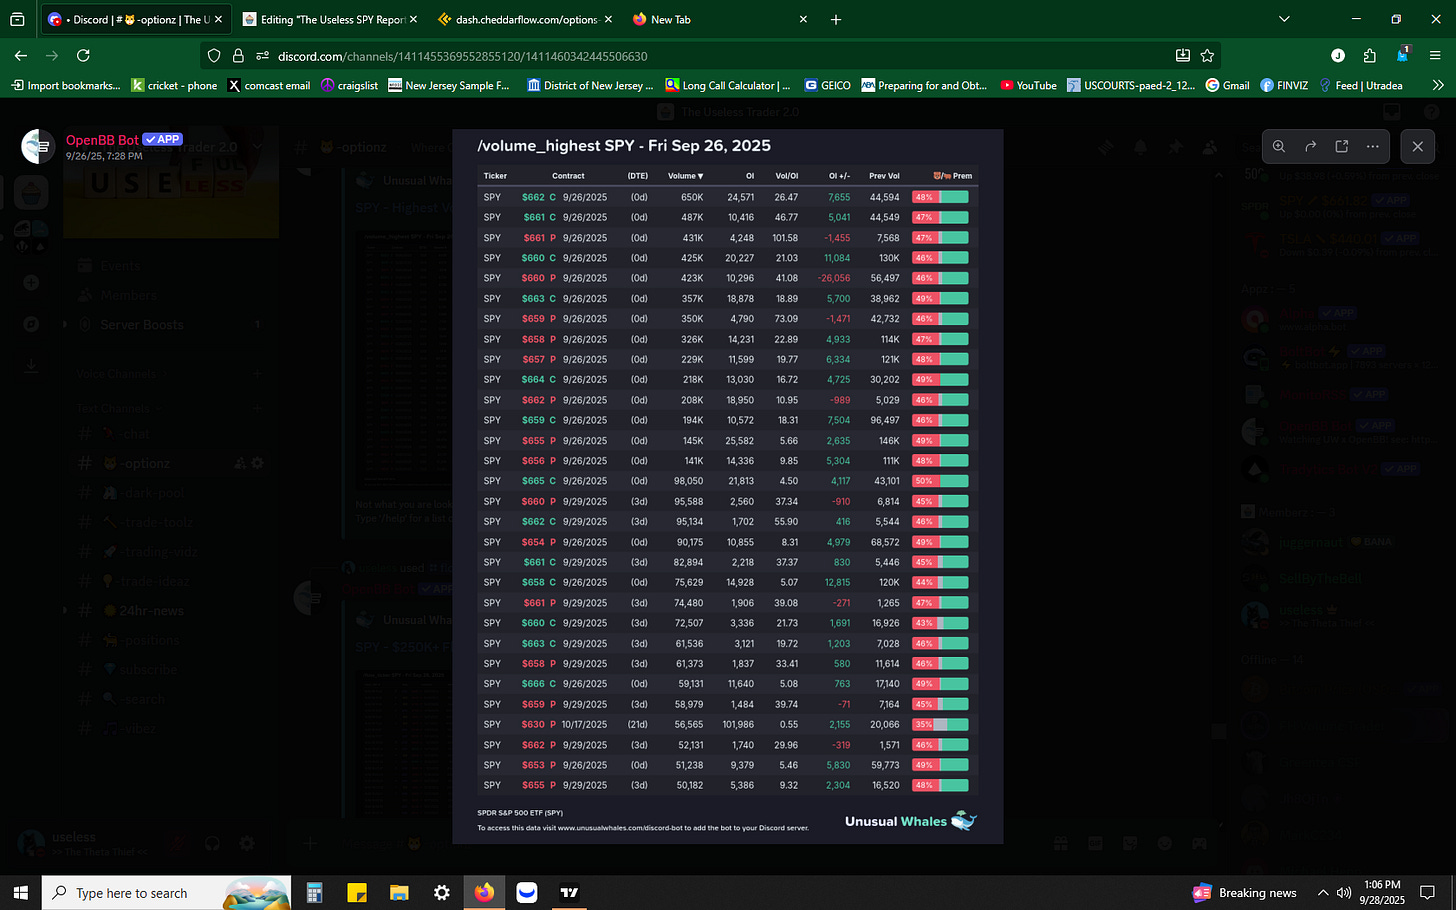
Task: Click the "Type here to search" taskbar box
Action: tap(166, 893)
